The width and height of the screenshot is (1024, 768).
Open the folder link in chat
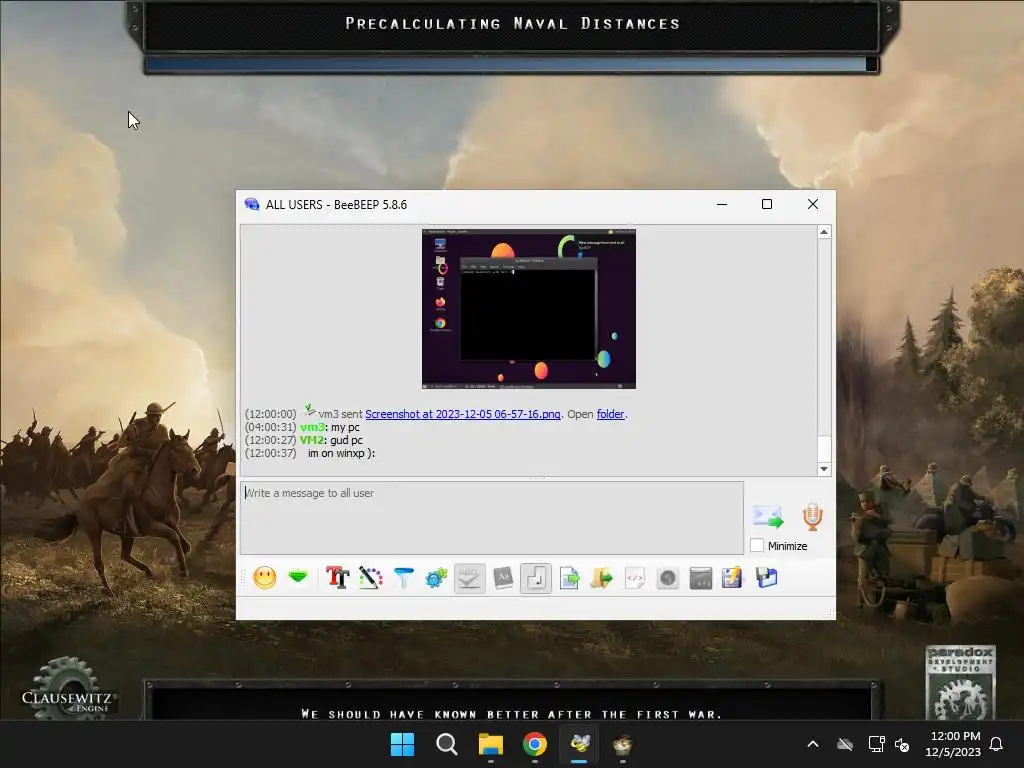610,414
